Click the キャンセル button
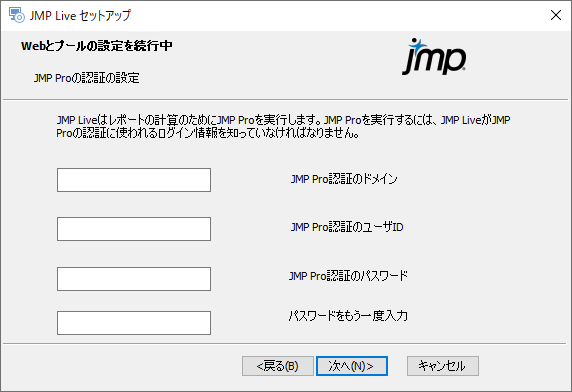The height and width of the screenshot is (392, 572). click(443, 366)
